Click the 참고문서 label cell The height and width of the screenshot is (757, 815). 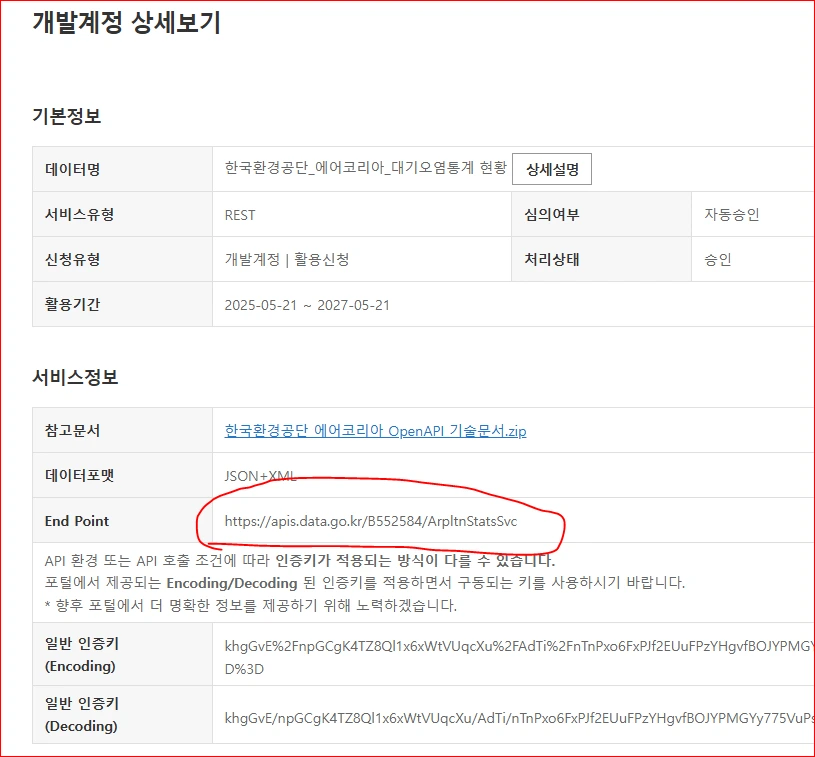click(x=122, y=430)
